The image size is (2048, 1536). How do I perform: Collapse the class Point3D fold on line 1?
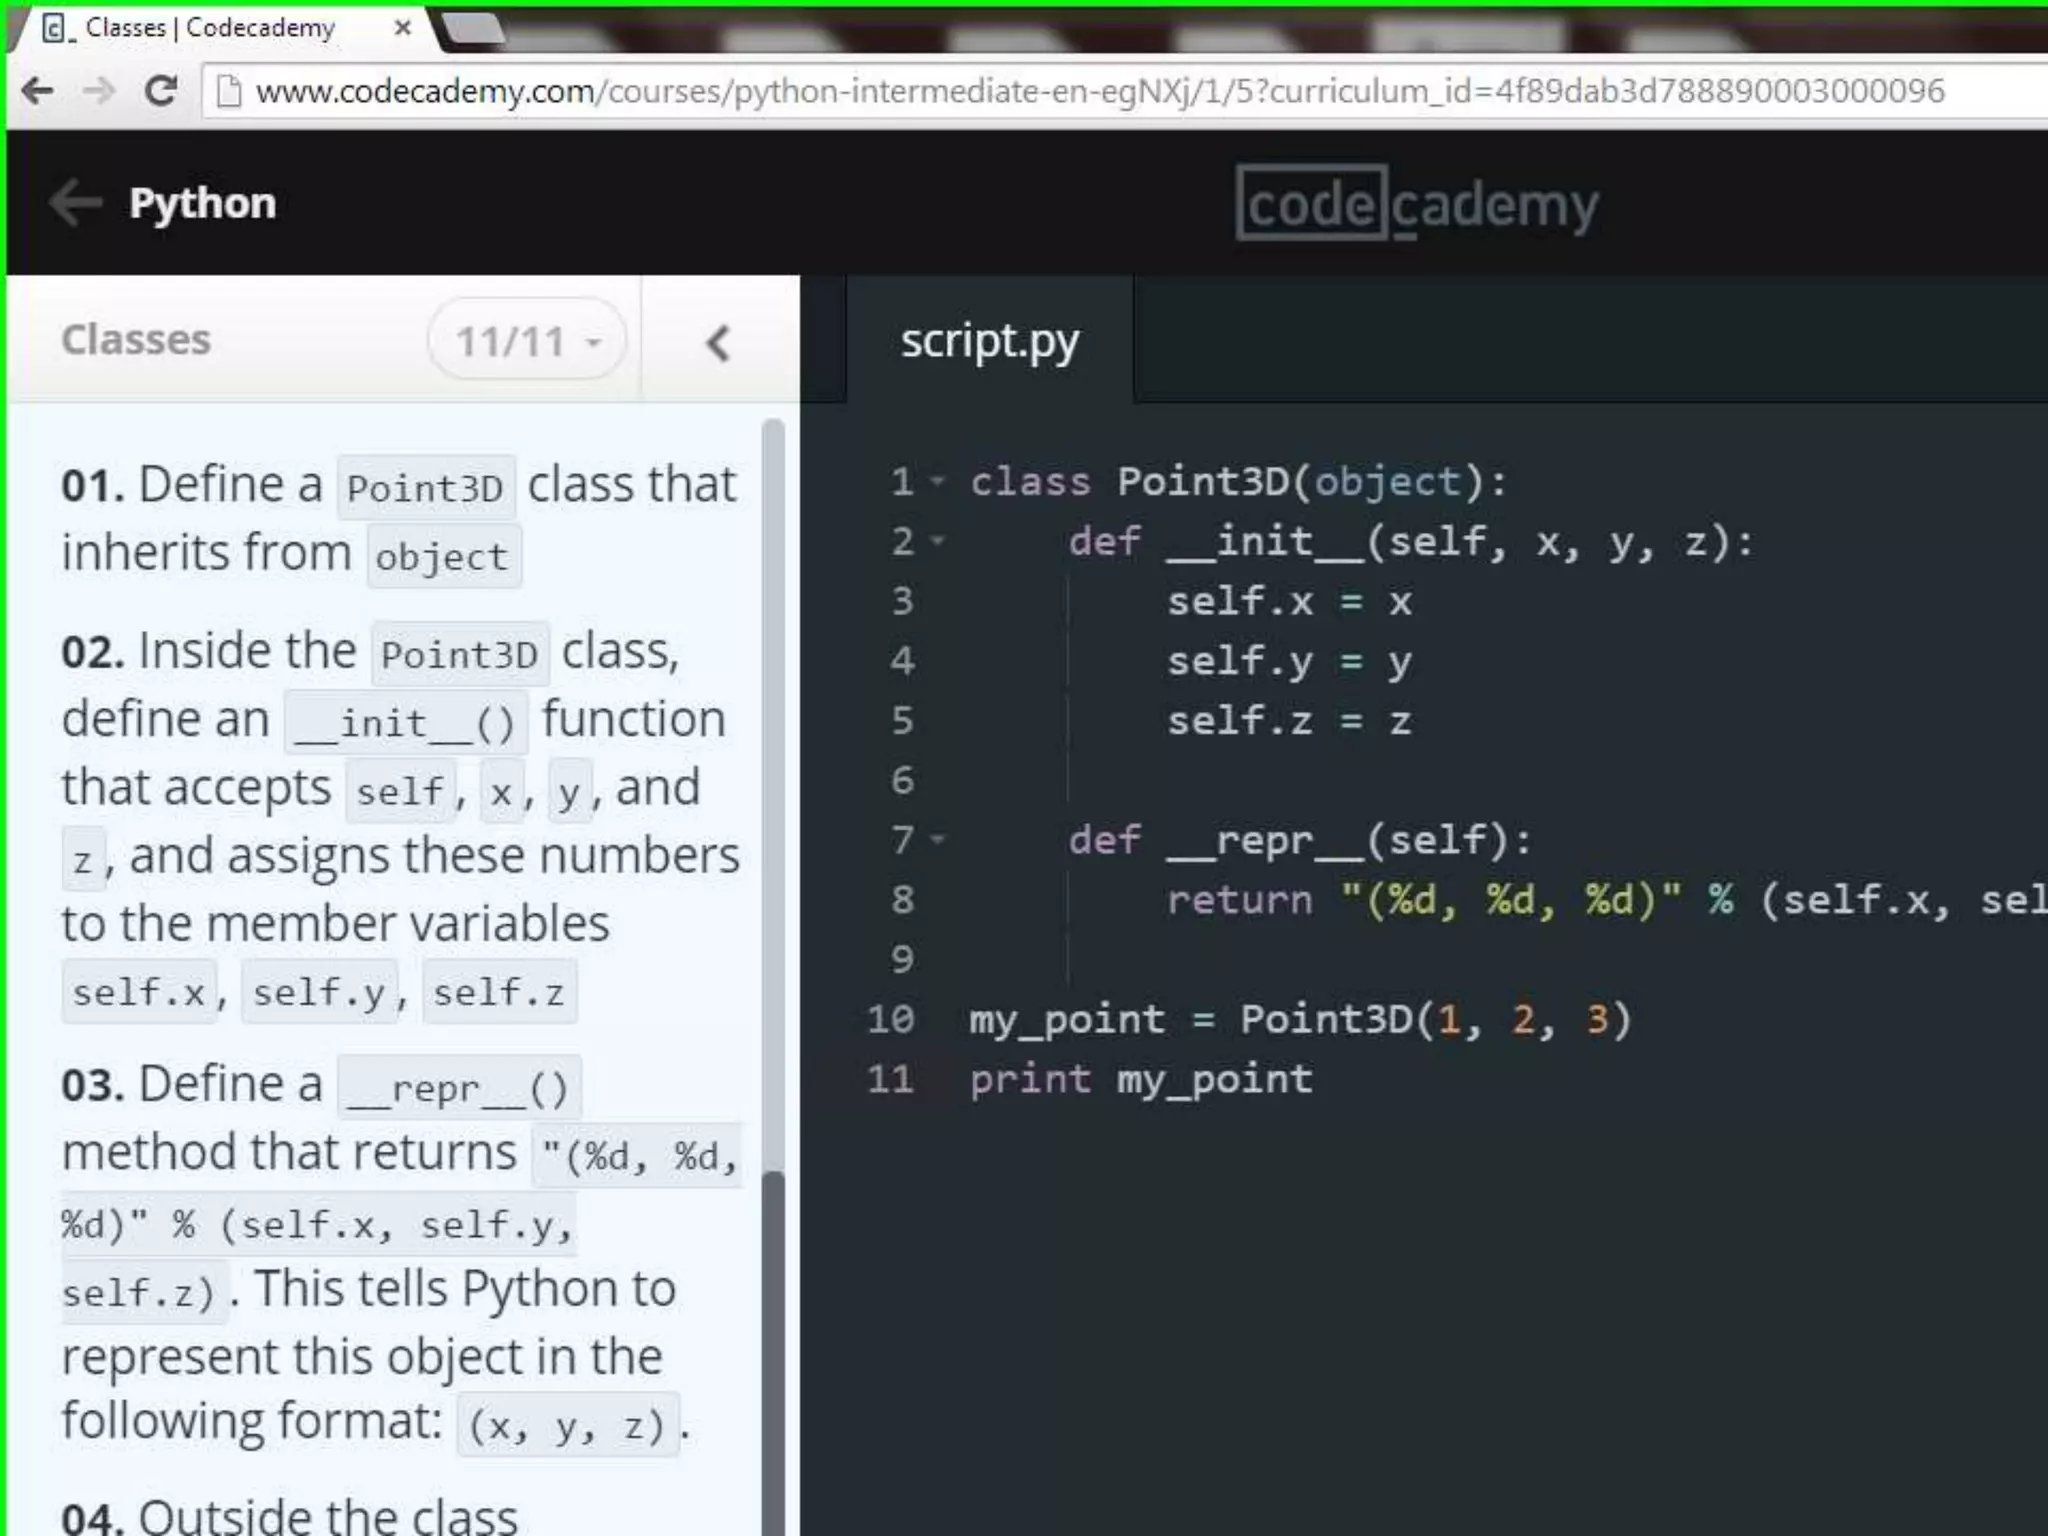pyautogui.click(x=937, y=482)
